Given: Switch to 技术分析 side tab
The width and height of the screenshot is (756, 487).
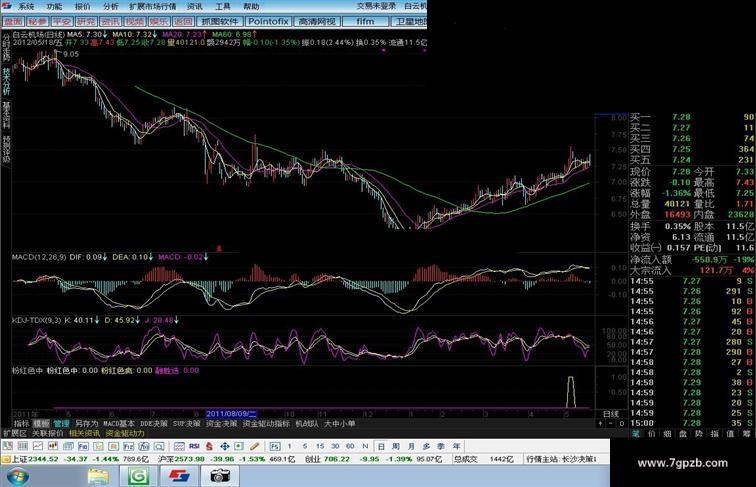Looking at the screenshot, I should (x=6, y=81).
